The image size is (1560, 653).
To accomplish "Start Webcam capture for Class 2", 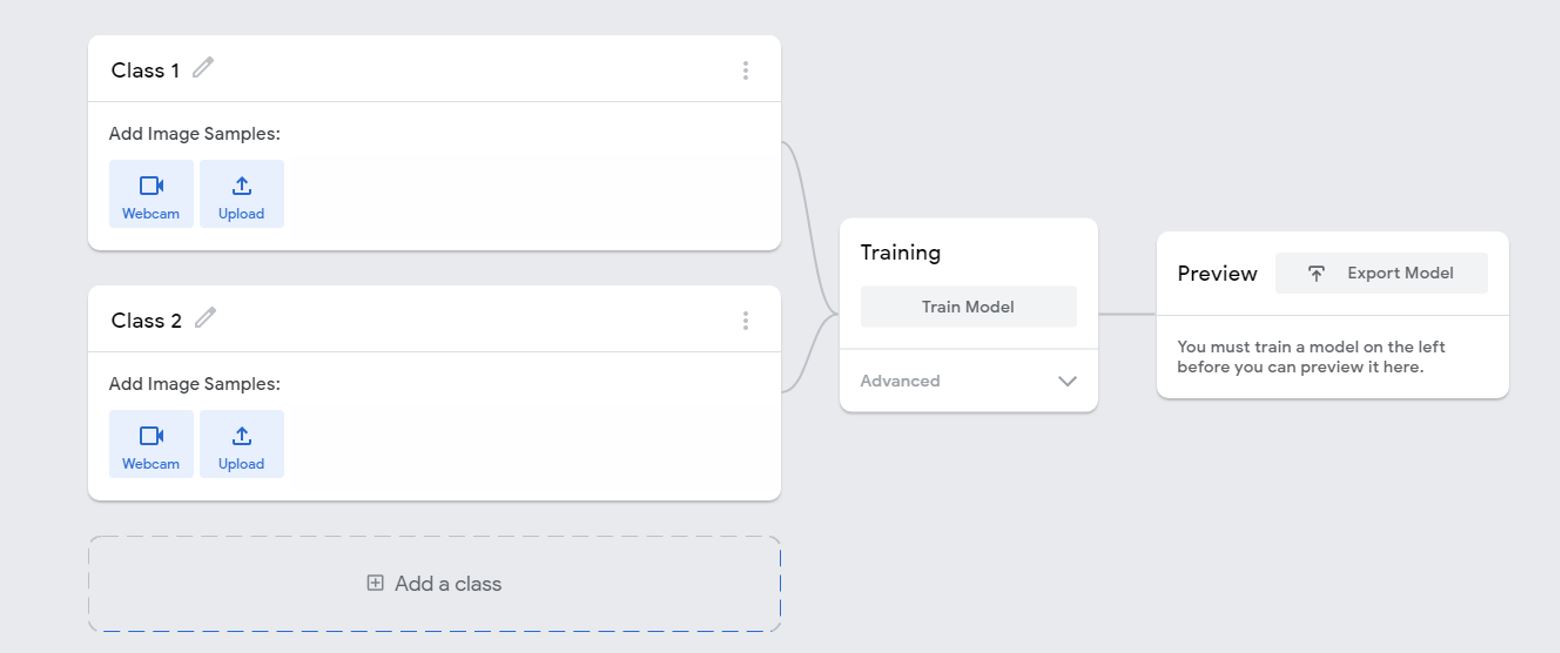I will [151, 444].
